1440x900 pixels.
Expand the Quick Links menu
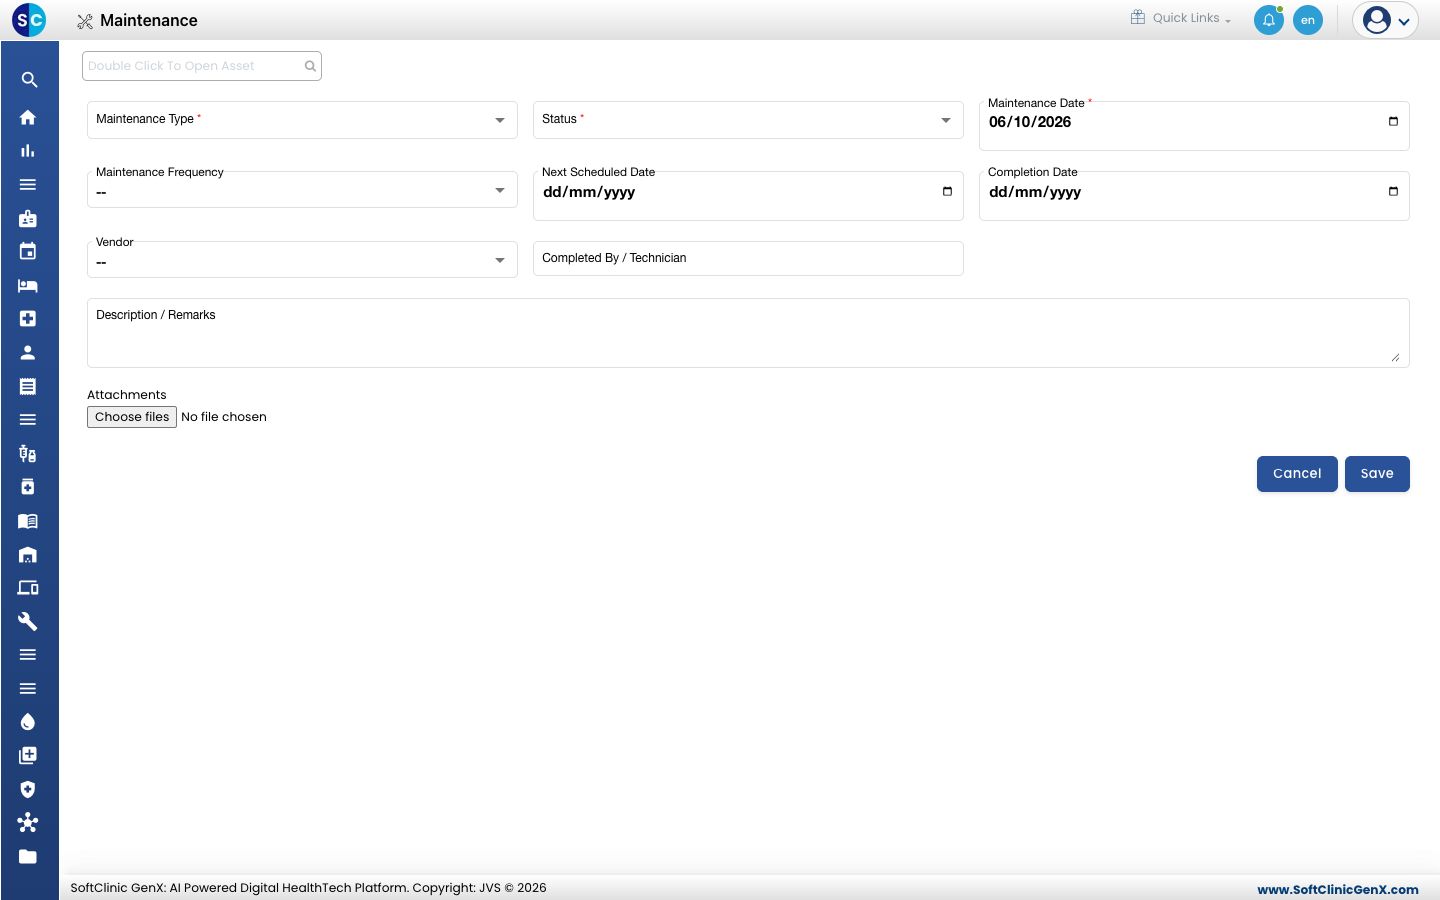click(1181, 18)
